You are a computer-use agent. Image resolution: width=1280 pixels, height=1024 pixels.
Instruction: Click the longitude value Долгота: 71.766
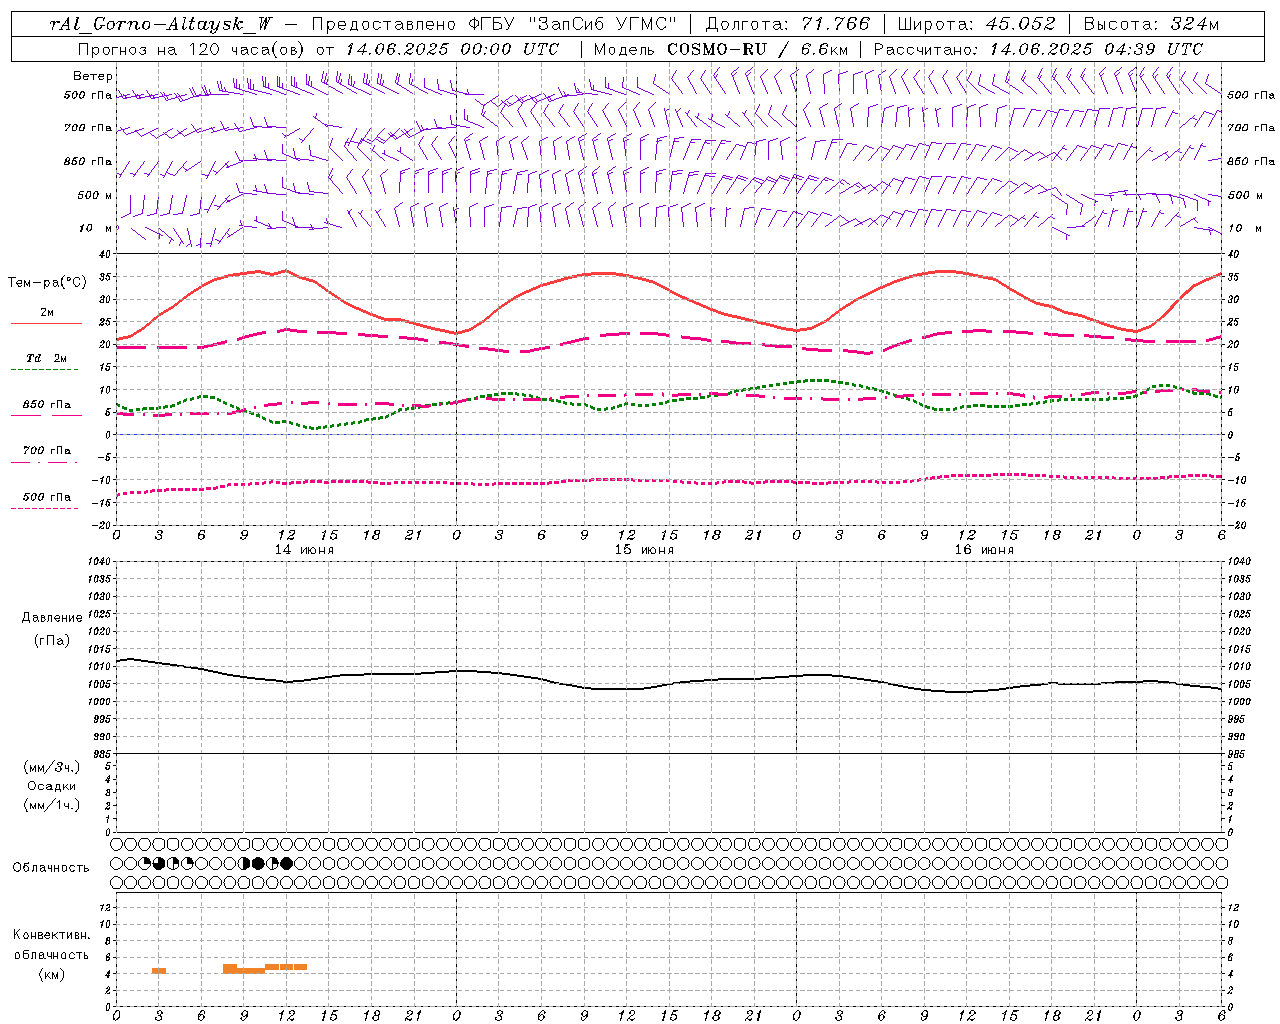pos(788,24)
